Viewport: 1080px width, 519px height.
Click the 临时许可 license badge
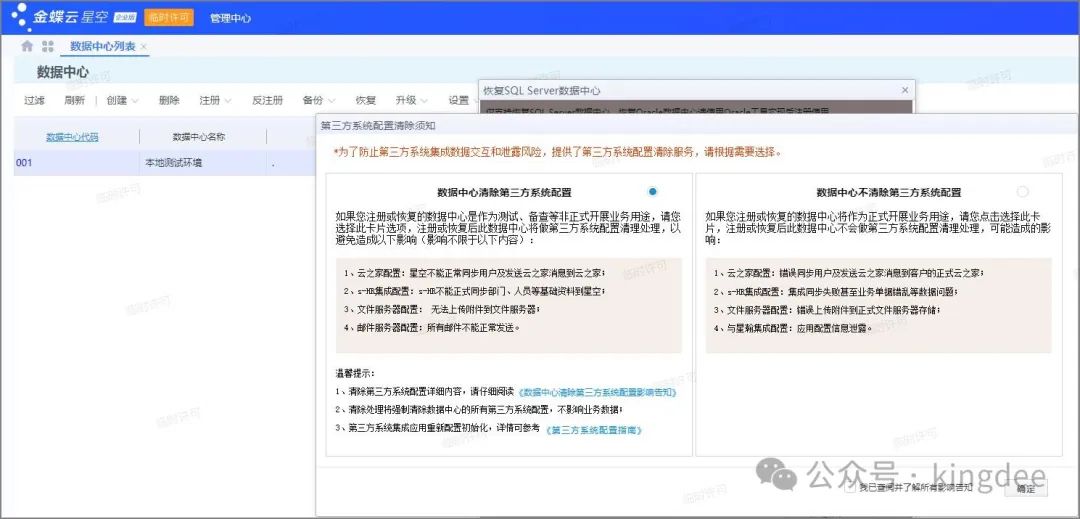point(169,17)
